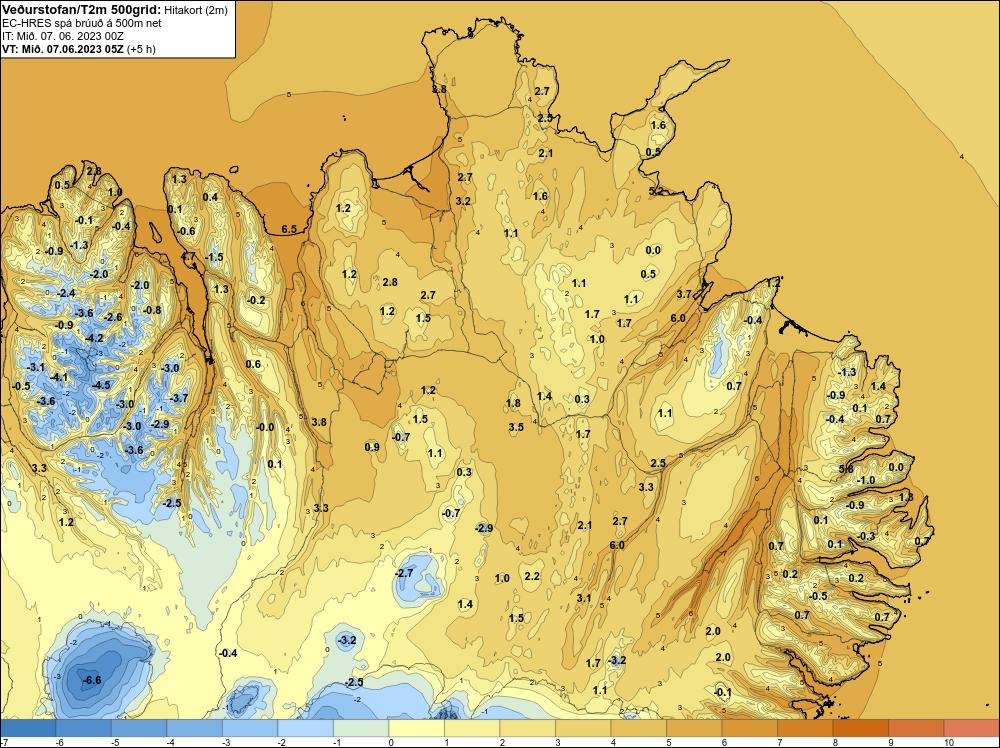This screenshot has height=748, width=1000.
Task: Click the temperature value '0.4'
Action: click(x=210, y=196)
